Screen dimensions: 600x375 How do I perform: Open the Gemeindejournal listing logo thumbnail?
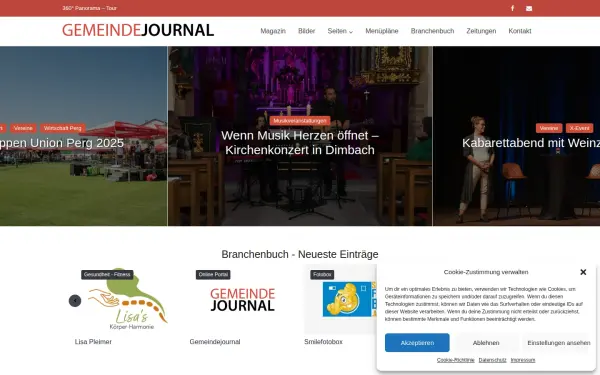(243, 299)
